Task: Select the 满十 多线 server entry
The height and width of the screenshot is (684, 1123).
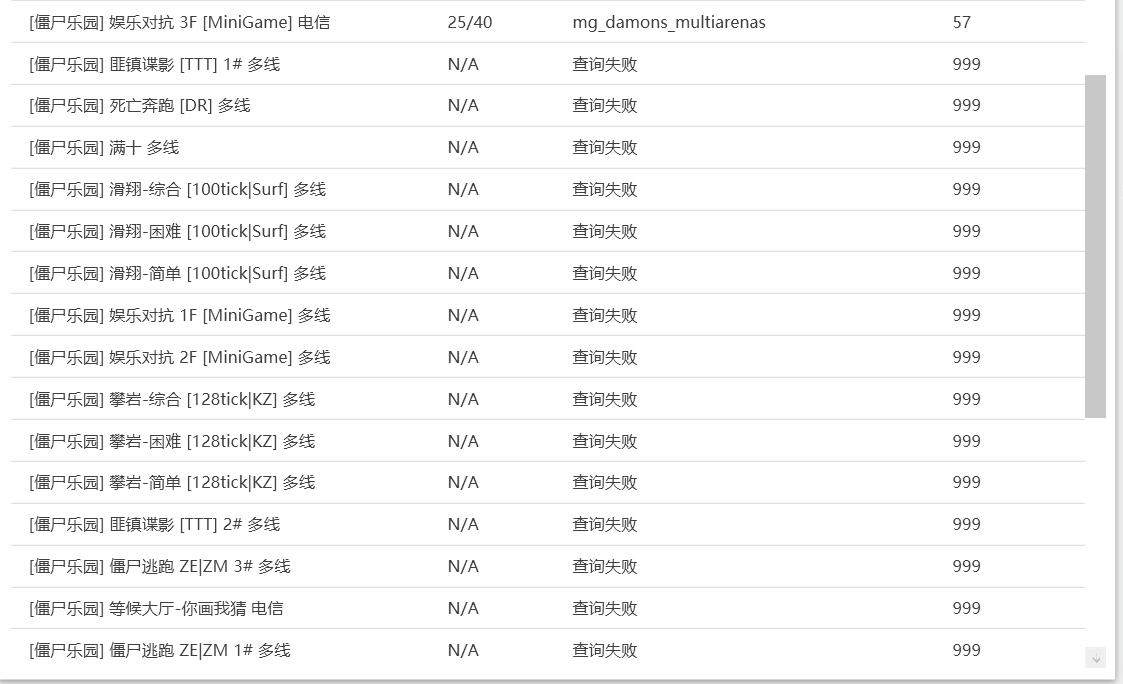Action: (x=104, y=147)
